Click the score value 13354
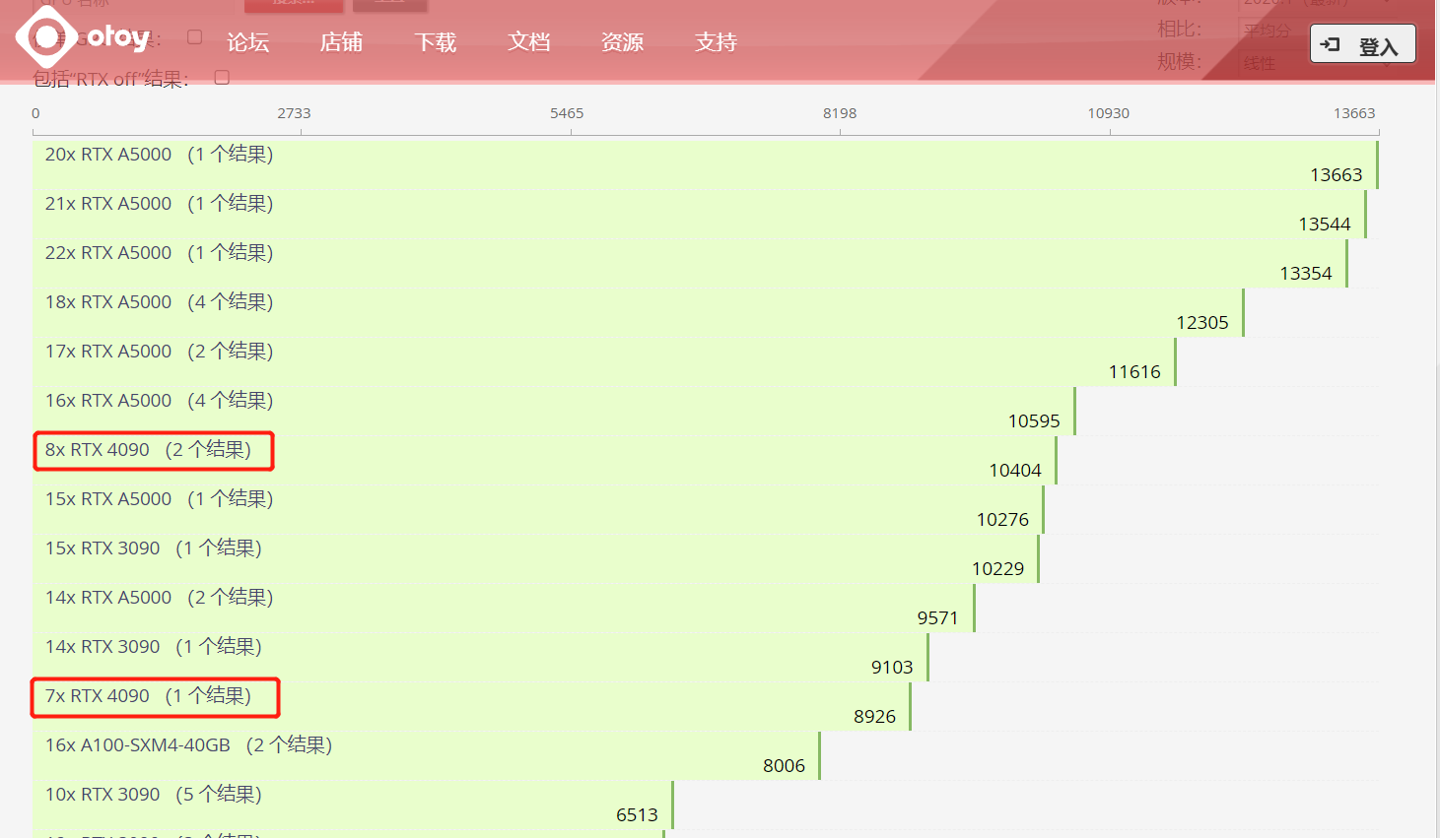 [1306, 273]
